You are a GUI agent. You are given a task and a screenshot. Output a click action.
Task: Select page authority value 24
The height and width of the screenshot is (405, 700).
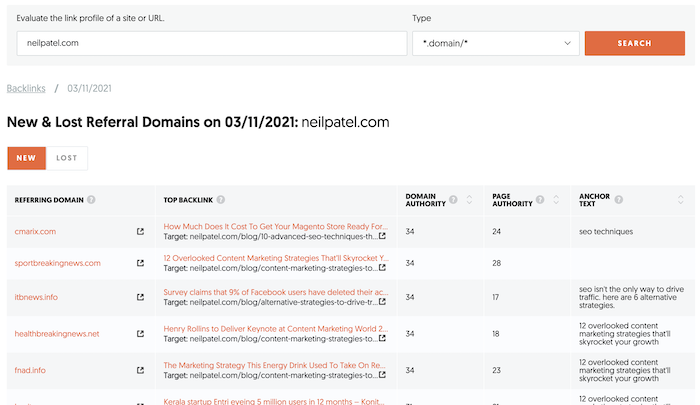[496, 231]
